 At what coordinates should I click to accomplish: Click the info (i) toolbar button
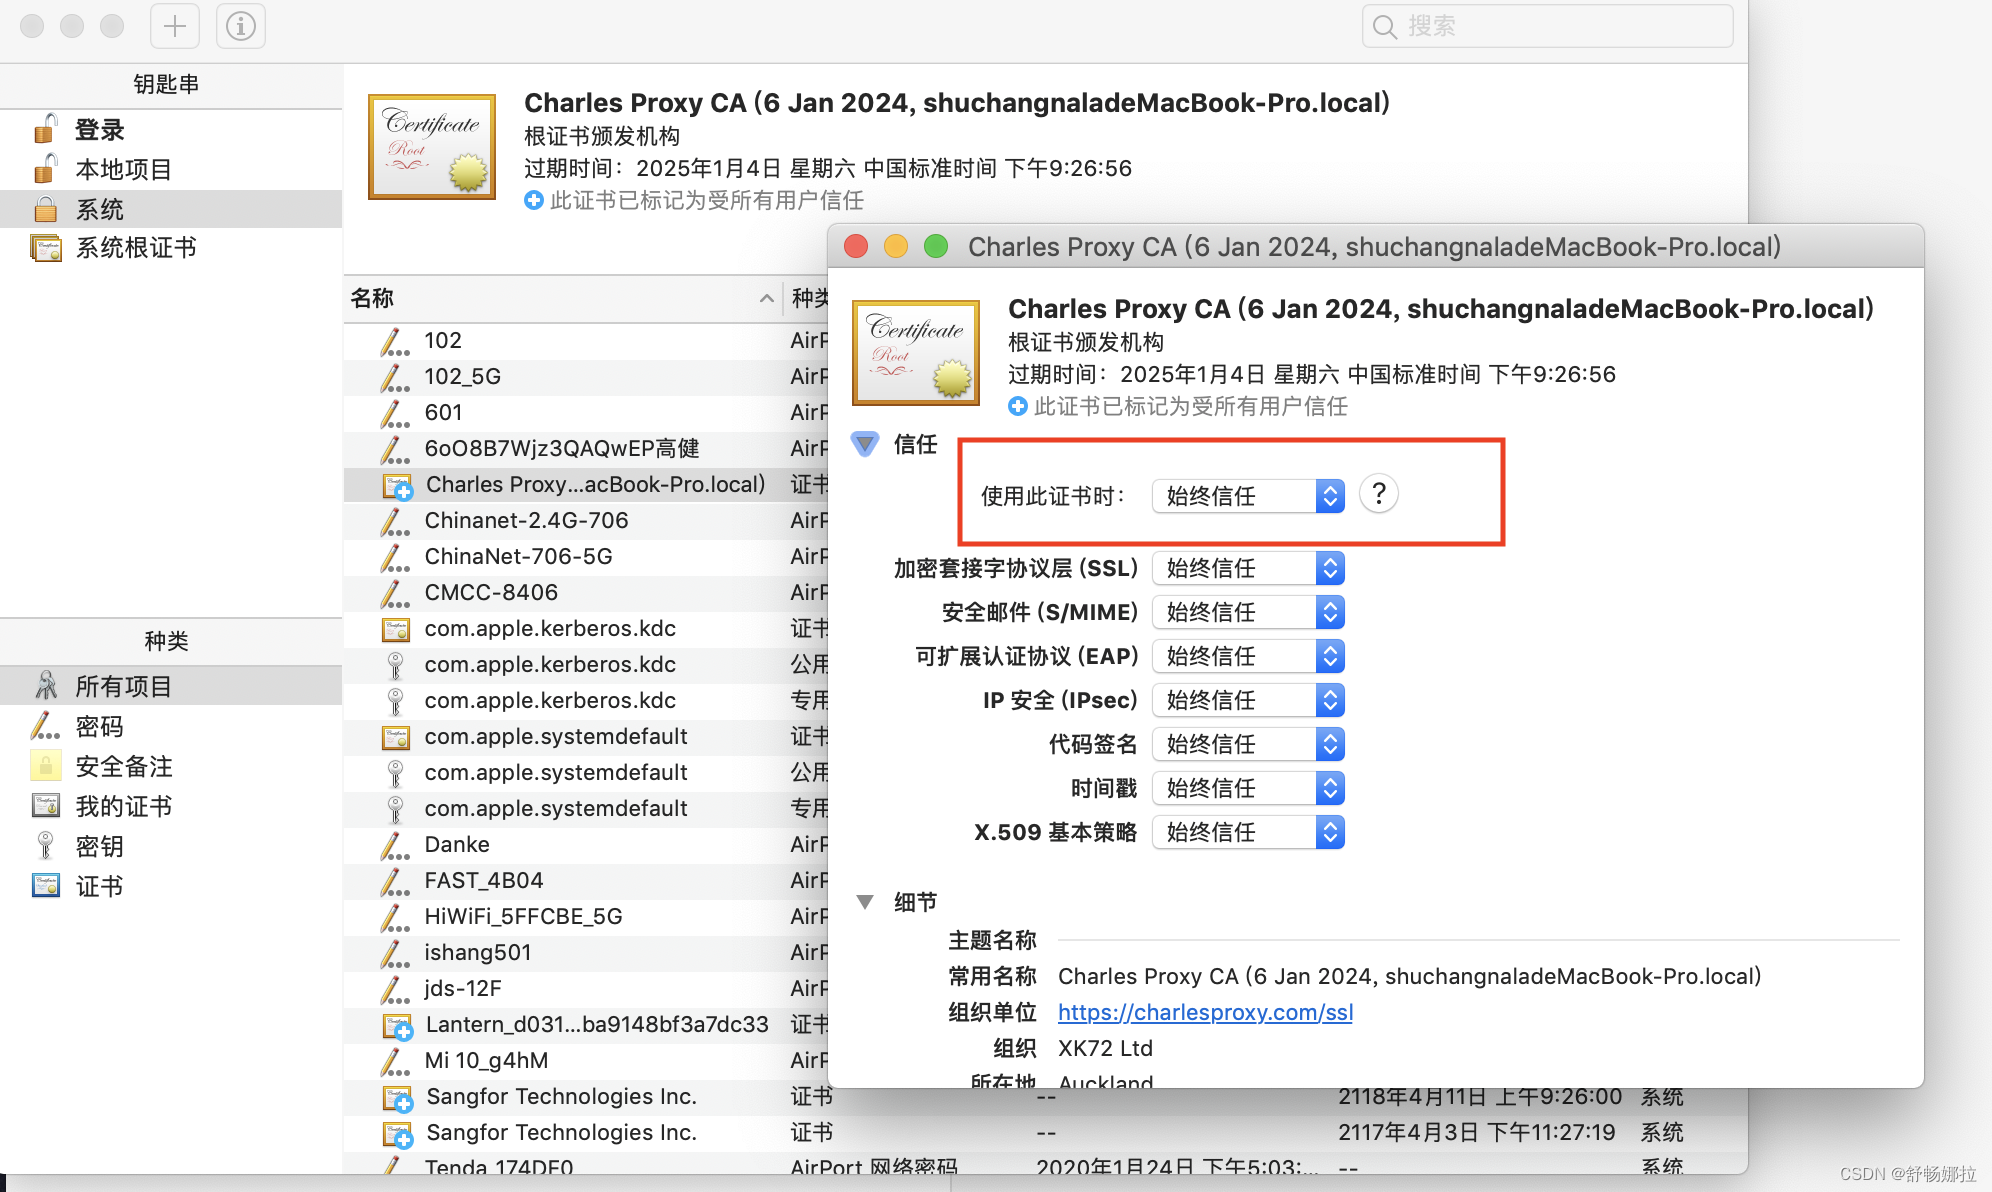(x=240, y=26)
